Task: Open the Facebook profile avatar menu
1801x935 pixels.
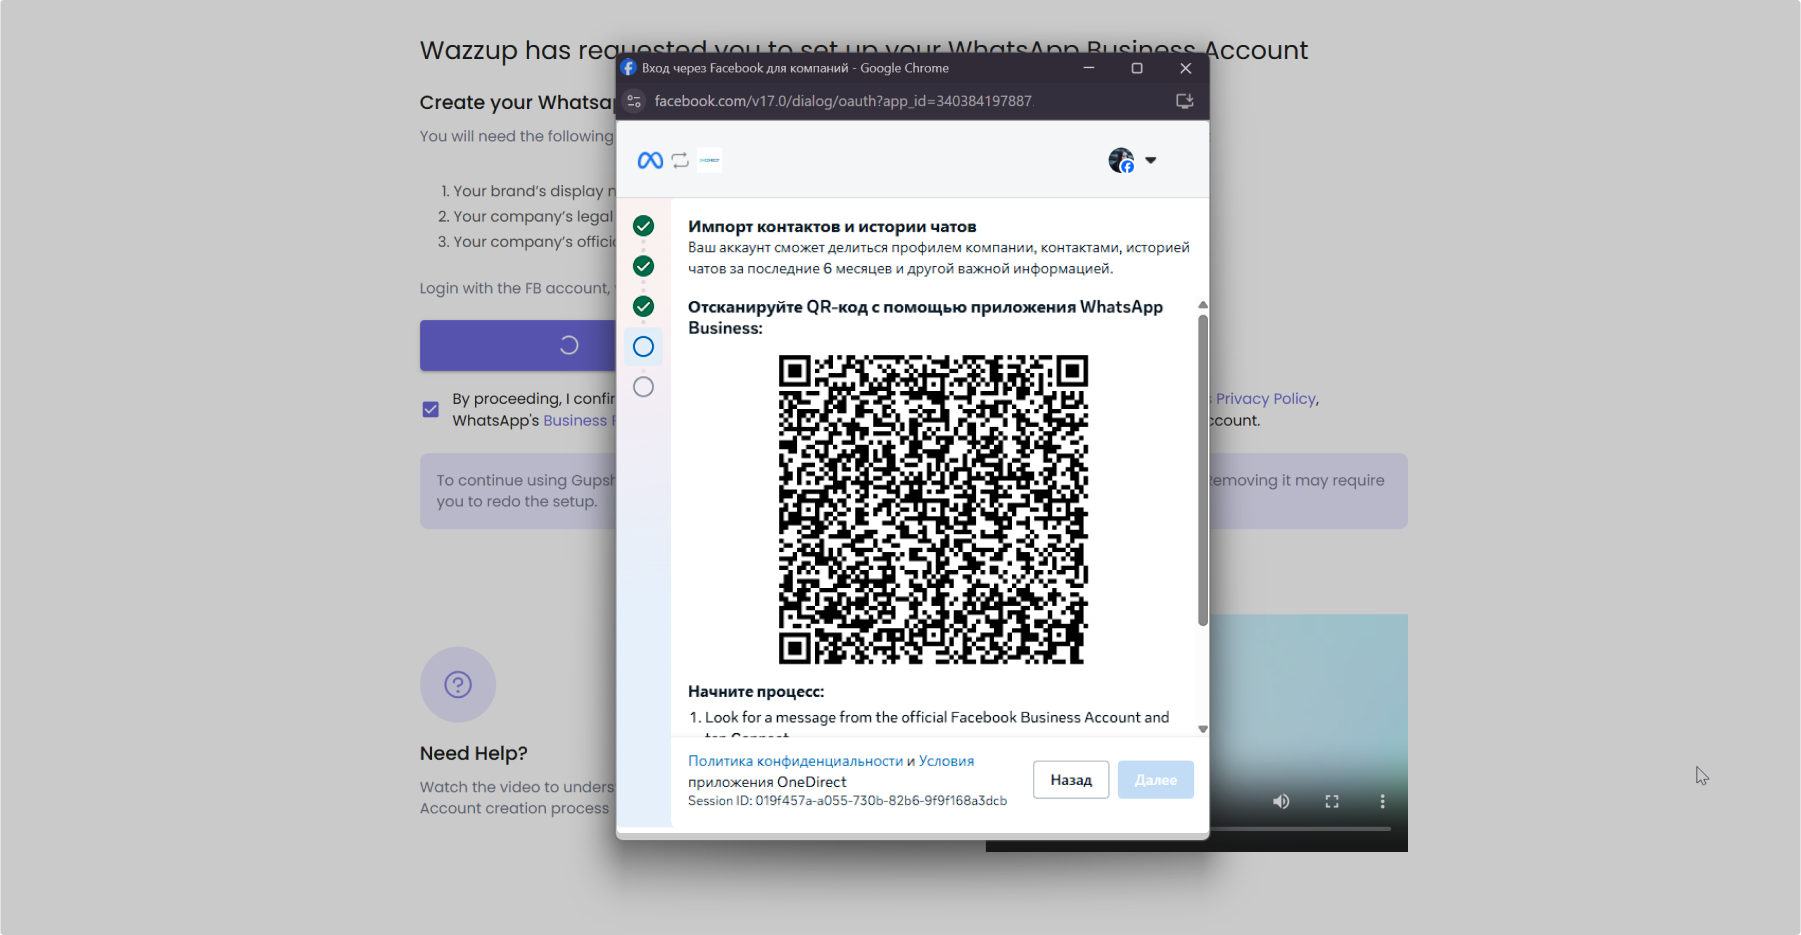Action: (x=1121, y=160)
